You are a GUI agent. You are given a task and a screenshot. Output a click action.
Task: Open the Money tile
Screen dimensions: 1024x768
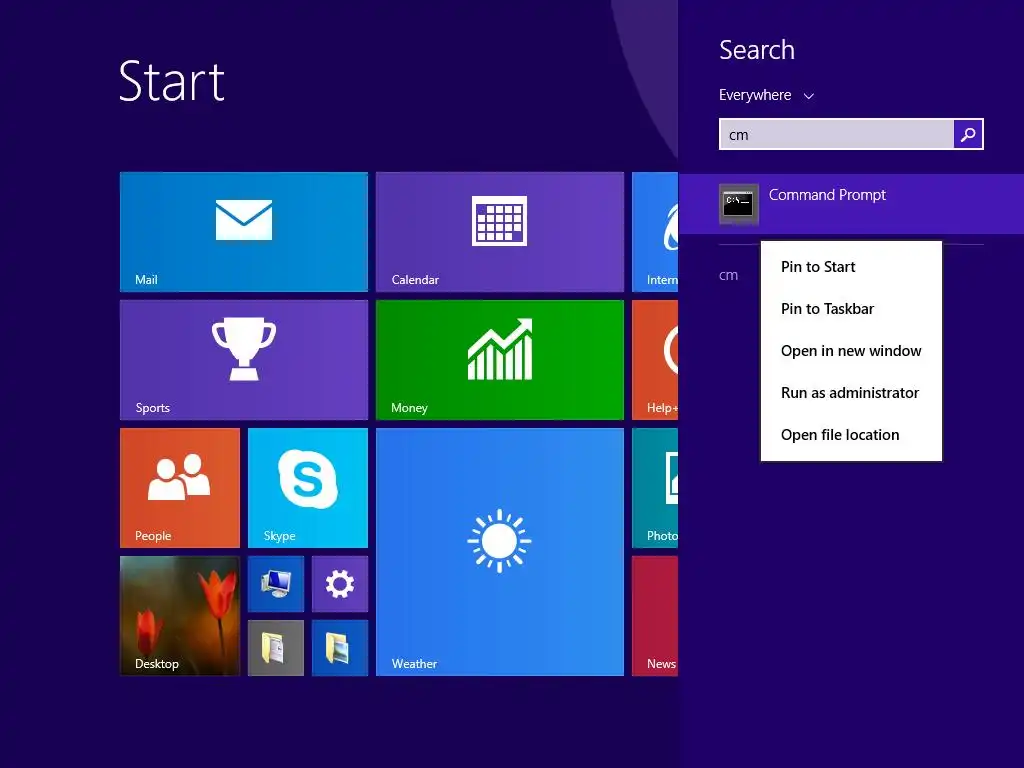(500, 360)
